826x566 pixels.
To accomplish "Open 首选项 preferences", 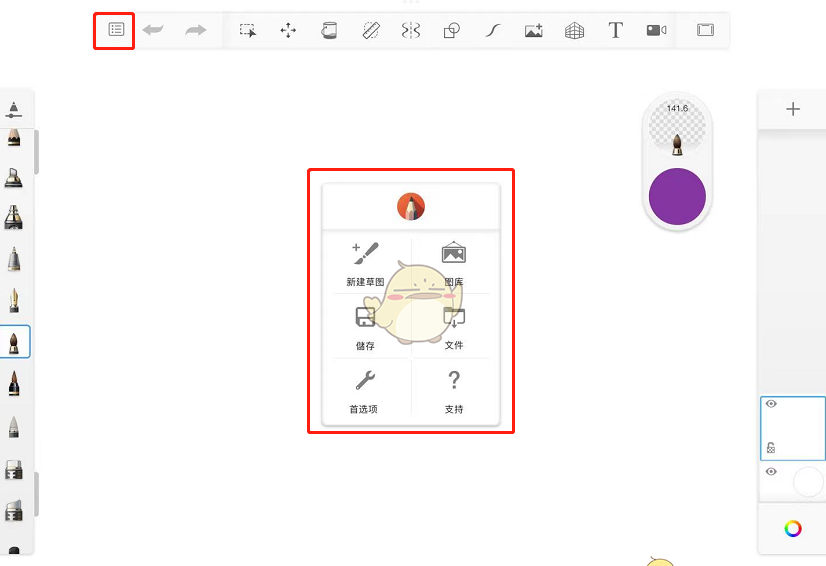I will pos(364,392).
